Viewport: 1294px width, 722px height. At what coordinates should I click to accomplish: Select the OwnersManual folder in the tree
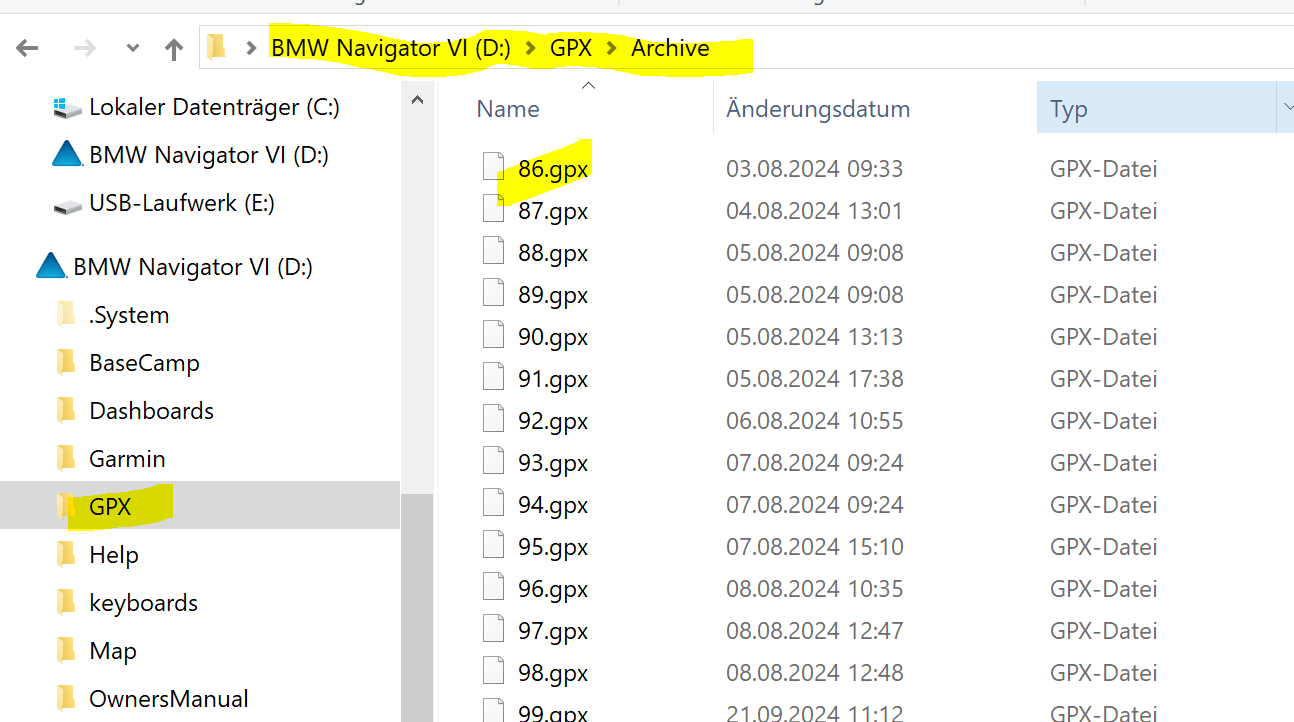click(168, 699)
